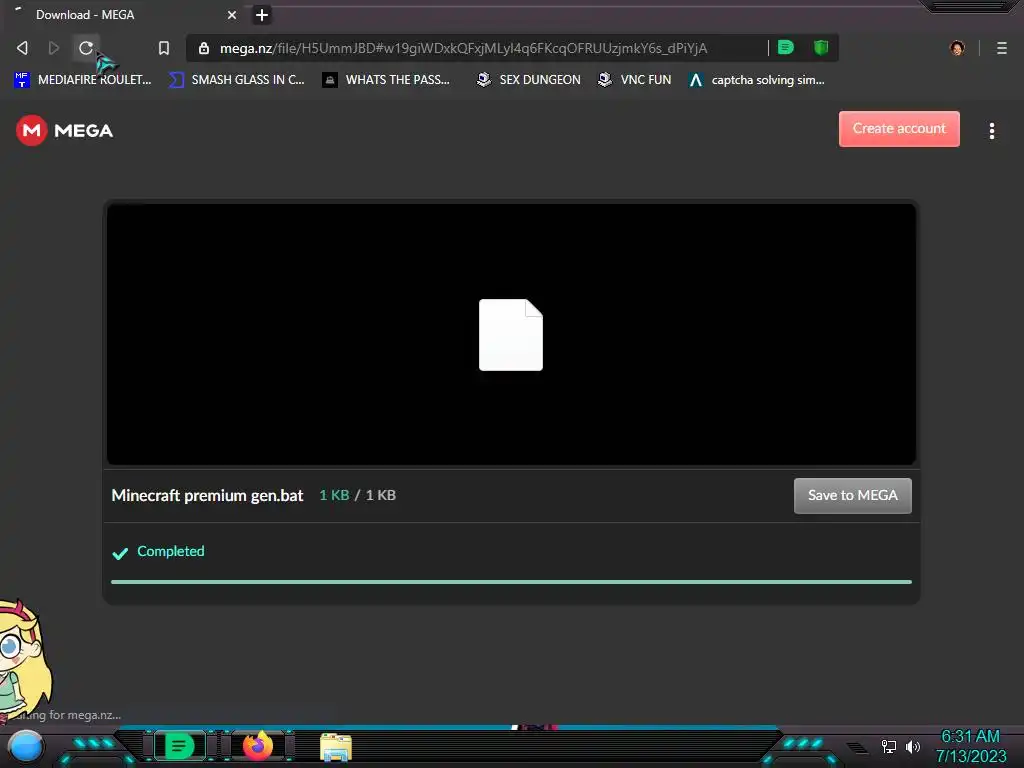Click the lock icon in address bar
This screenshot has height=768, width=1024.
(204, 48)
